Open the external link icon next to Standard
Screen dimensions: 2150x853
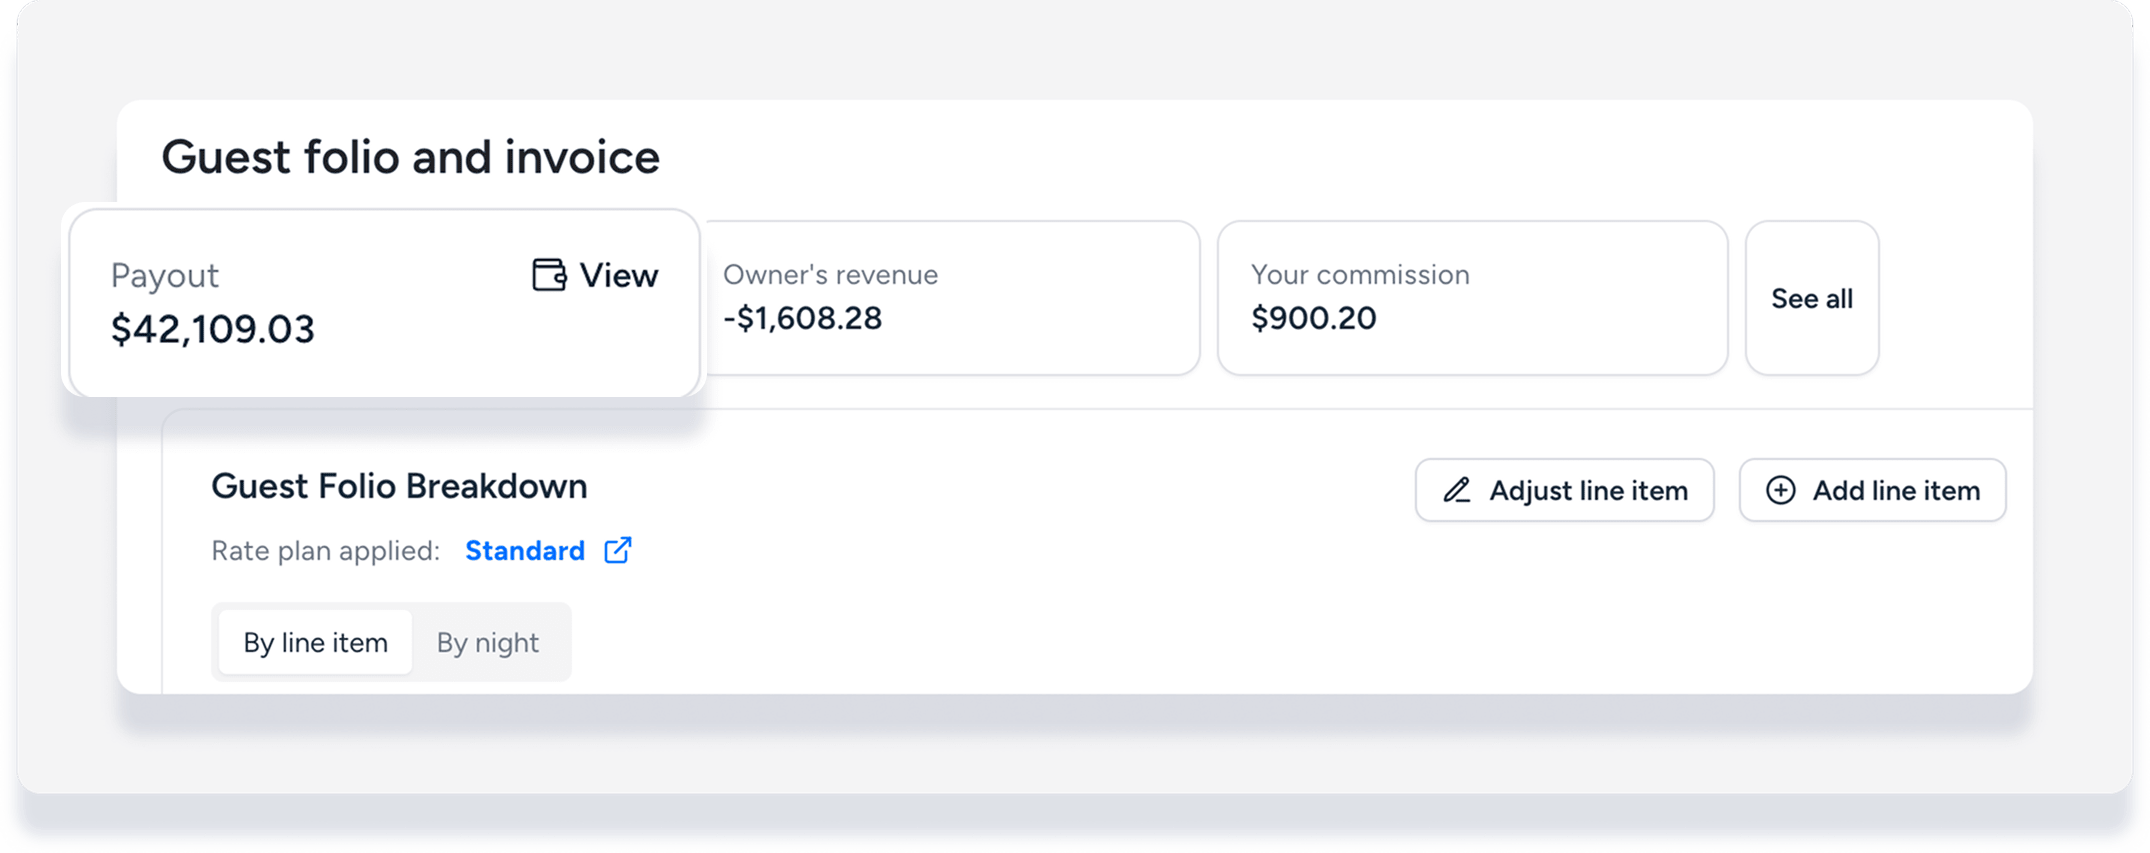(618, 550)
